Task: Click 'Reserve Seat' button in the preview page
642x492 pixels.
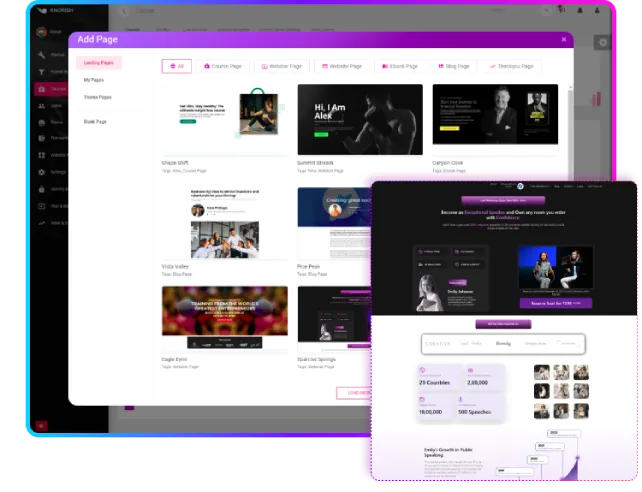Action: click(x=556, y=303)
